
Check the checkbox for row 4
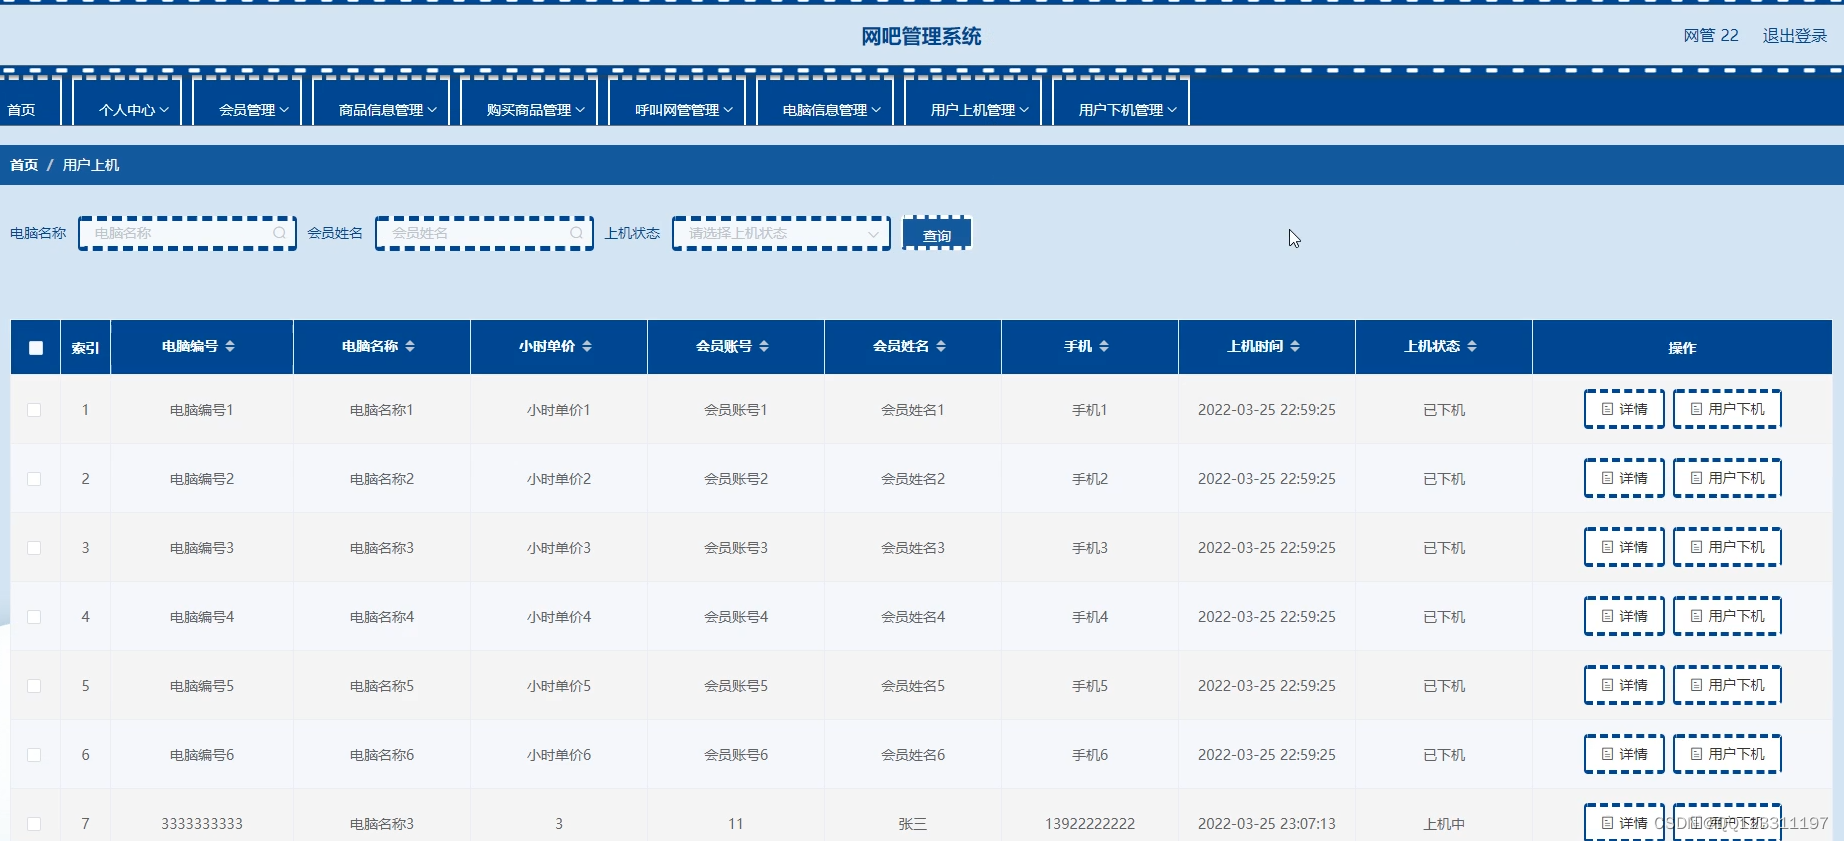point(34,617)
